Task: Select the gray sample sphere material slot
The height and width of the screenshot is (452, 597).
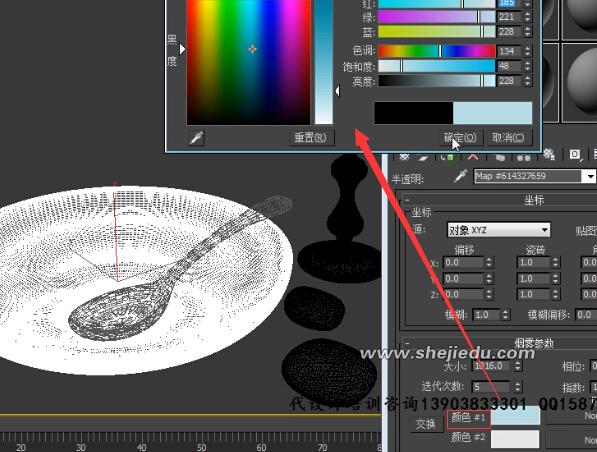Action: (x=580, y=82)
